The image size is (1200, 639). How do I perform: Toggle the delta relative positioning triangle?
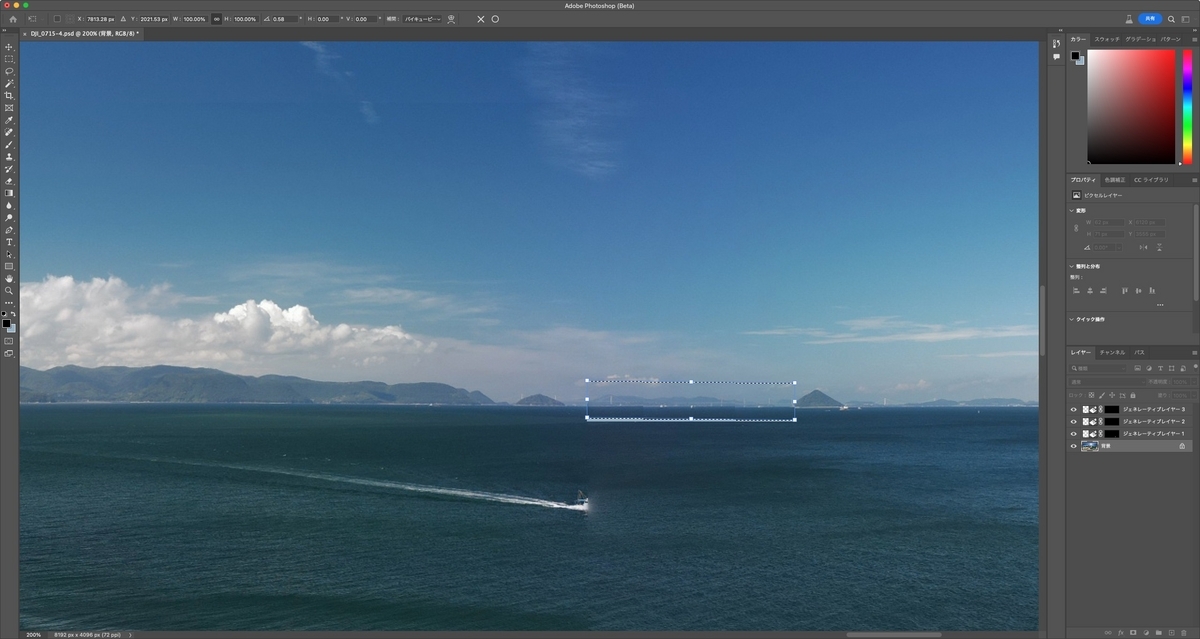(123, 19)
